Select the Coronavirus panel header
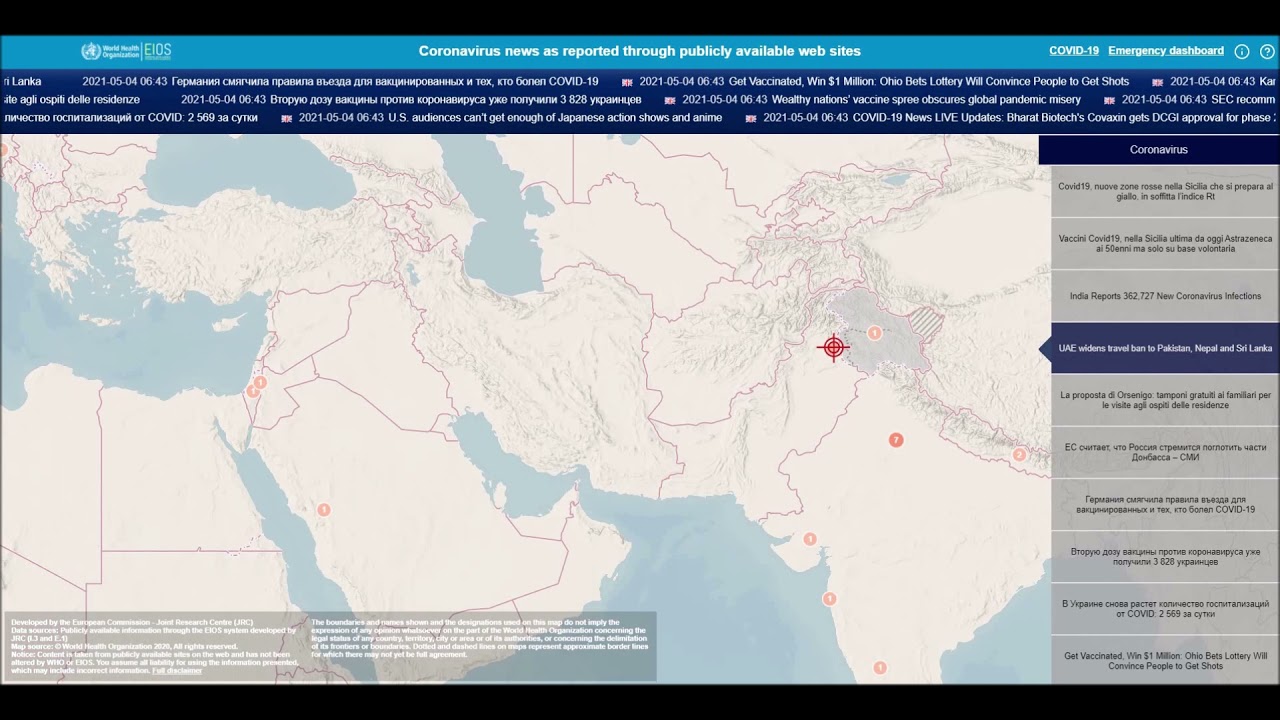 (x=1159, y=150)
